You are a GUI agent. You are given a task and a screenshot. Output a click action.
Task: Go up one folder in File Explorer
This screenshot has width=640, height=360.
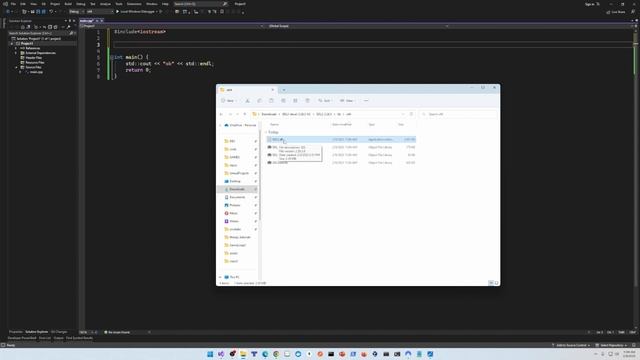pos(245,114)
